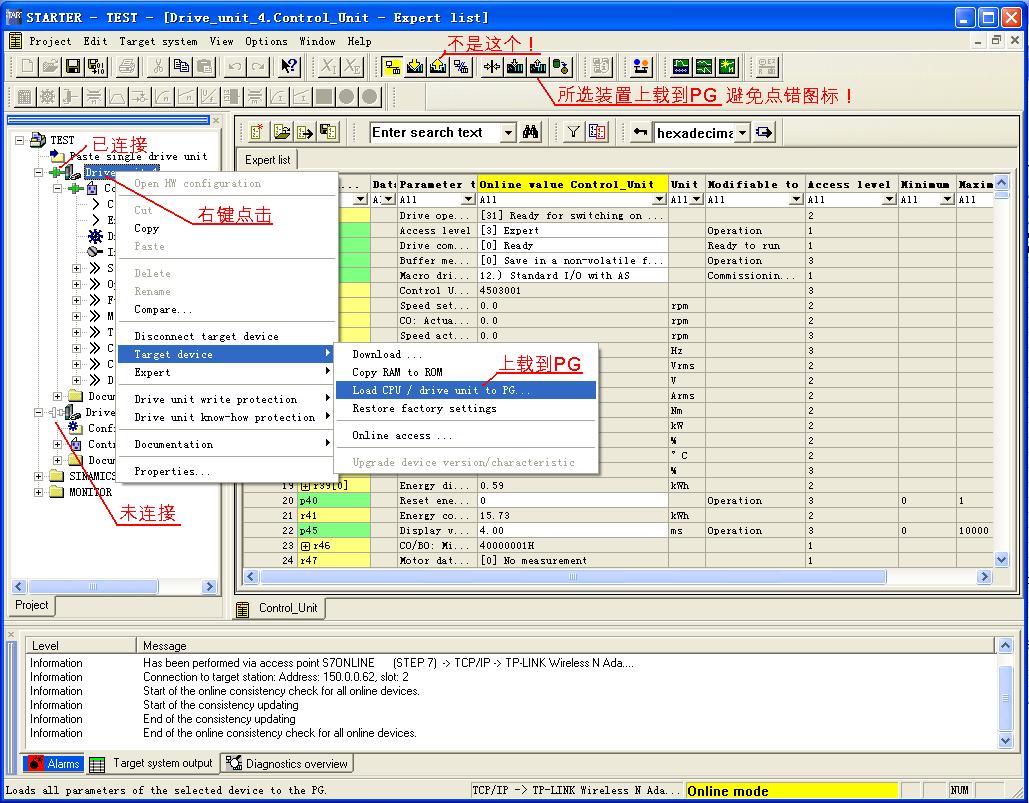The width and height of the screenshot is (1029, 803).
Task: Click the expert list horizontal scrollbar
Action: pyautogui.click(x=573, y=577)
